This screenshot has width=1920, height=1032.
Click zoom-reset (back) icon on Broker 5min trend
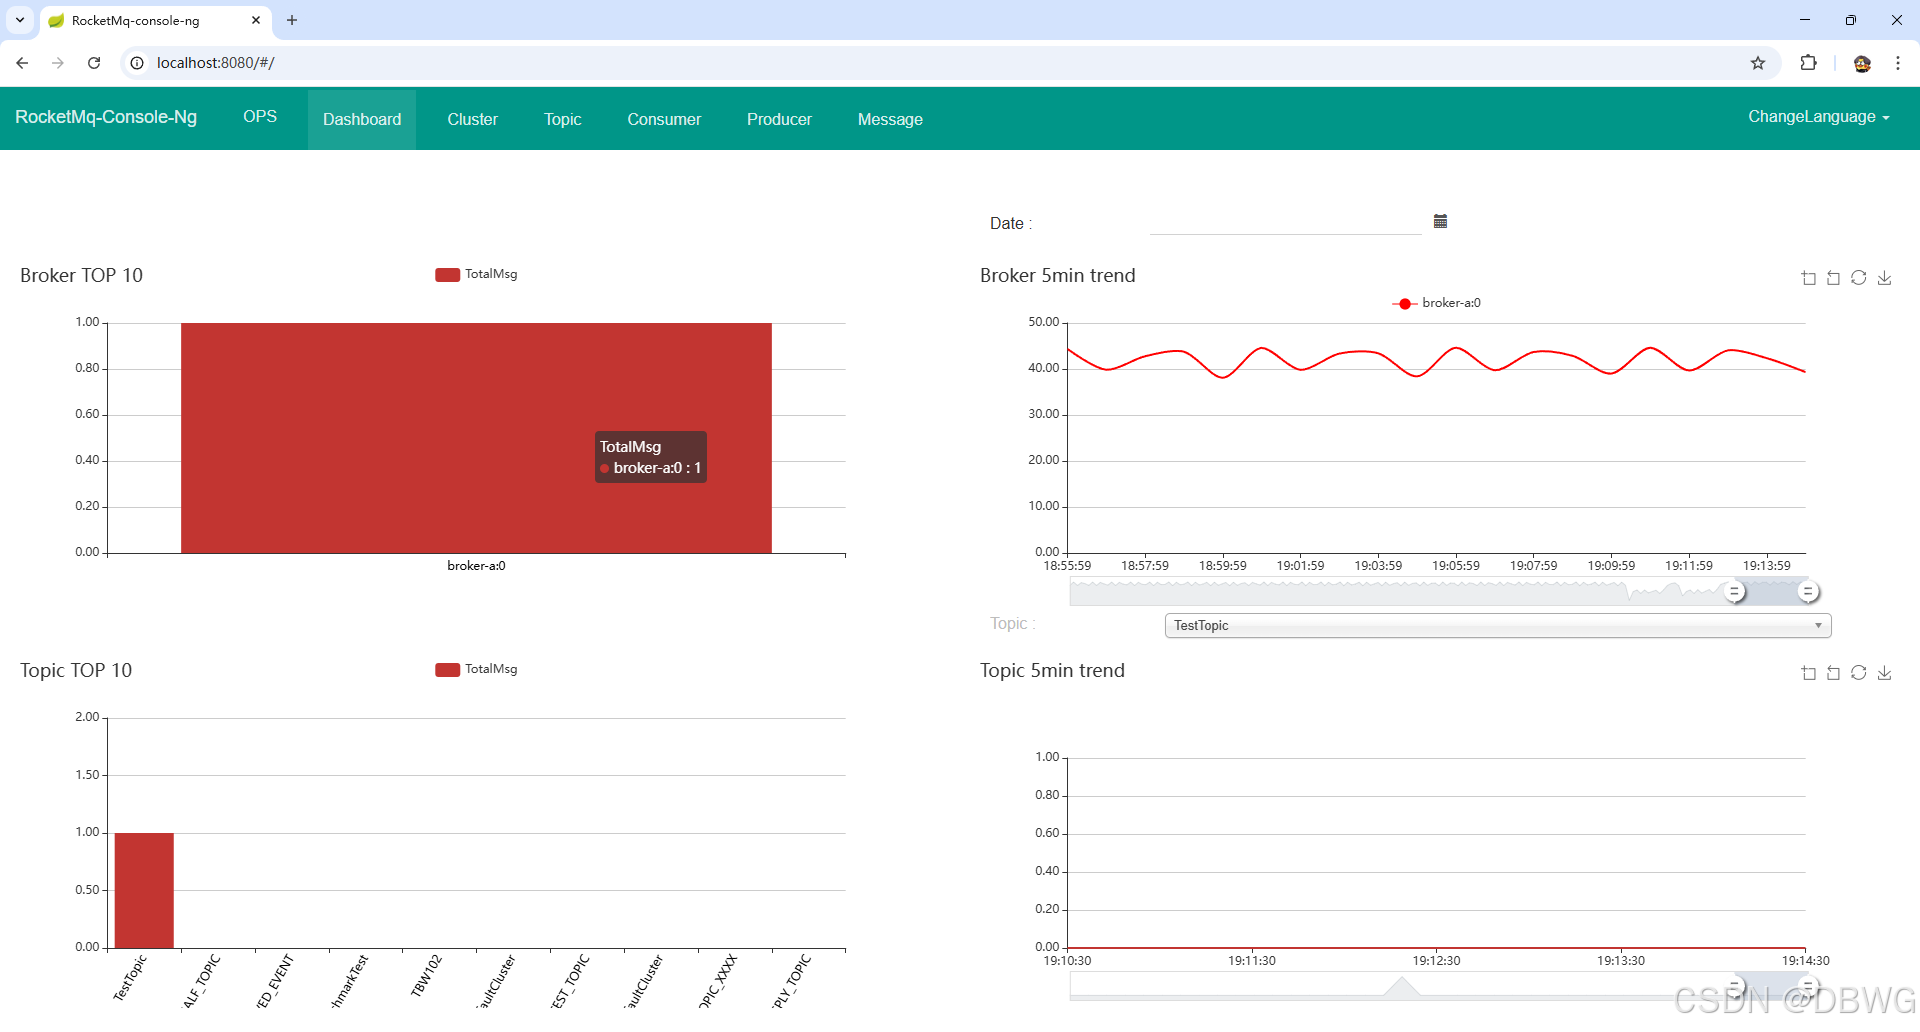pos(1834,278)
